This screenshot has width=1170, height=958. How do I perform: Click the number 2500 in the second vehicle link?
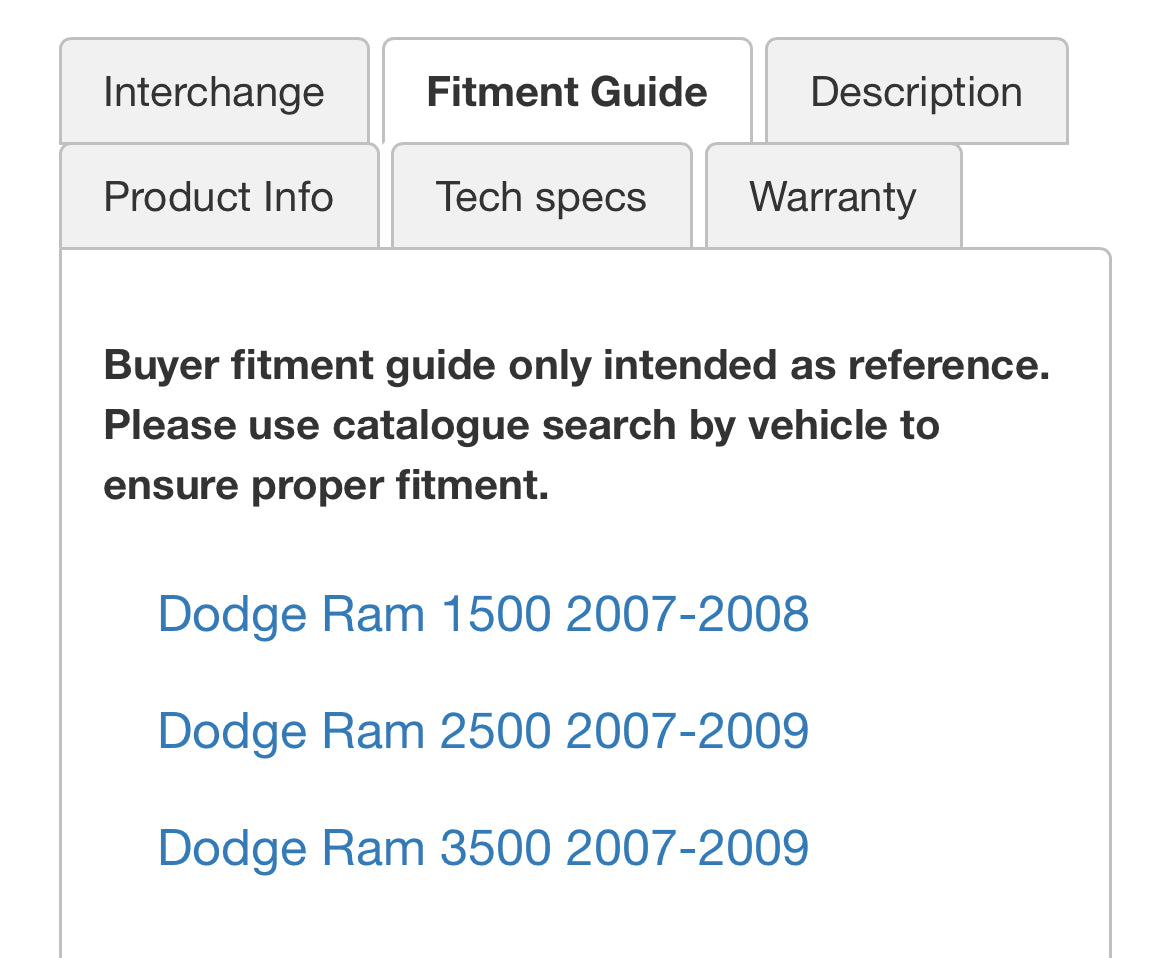(x=495, y=730)
